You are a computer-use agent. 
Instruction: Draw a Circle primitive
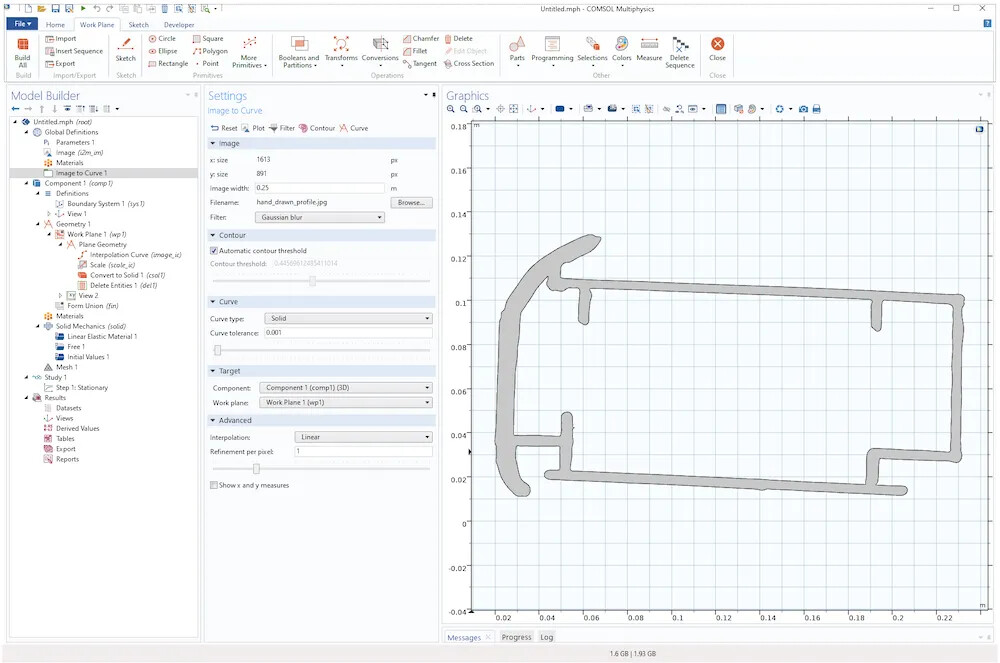click(163, 39)
